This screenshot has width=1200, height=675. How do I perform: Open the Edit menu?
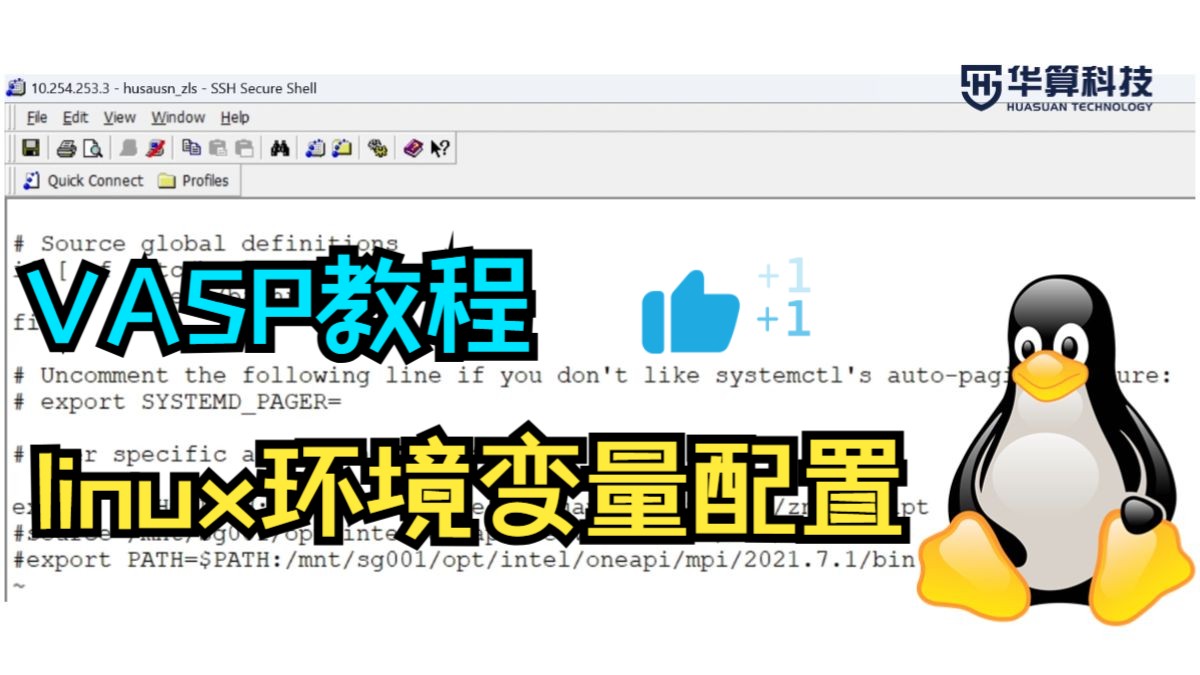(75, 118)
